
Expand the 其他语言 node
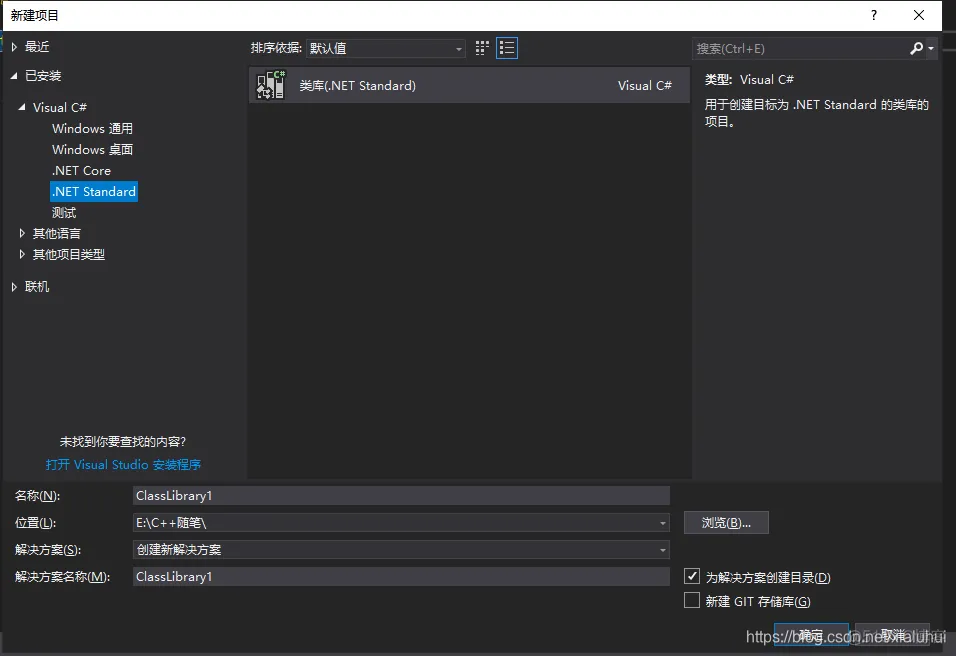[22, 234]
